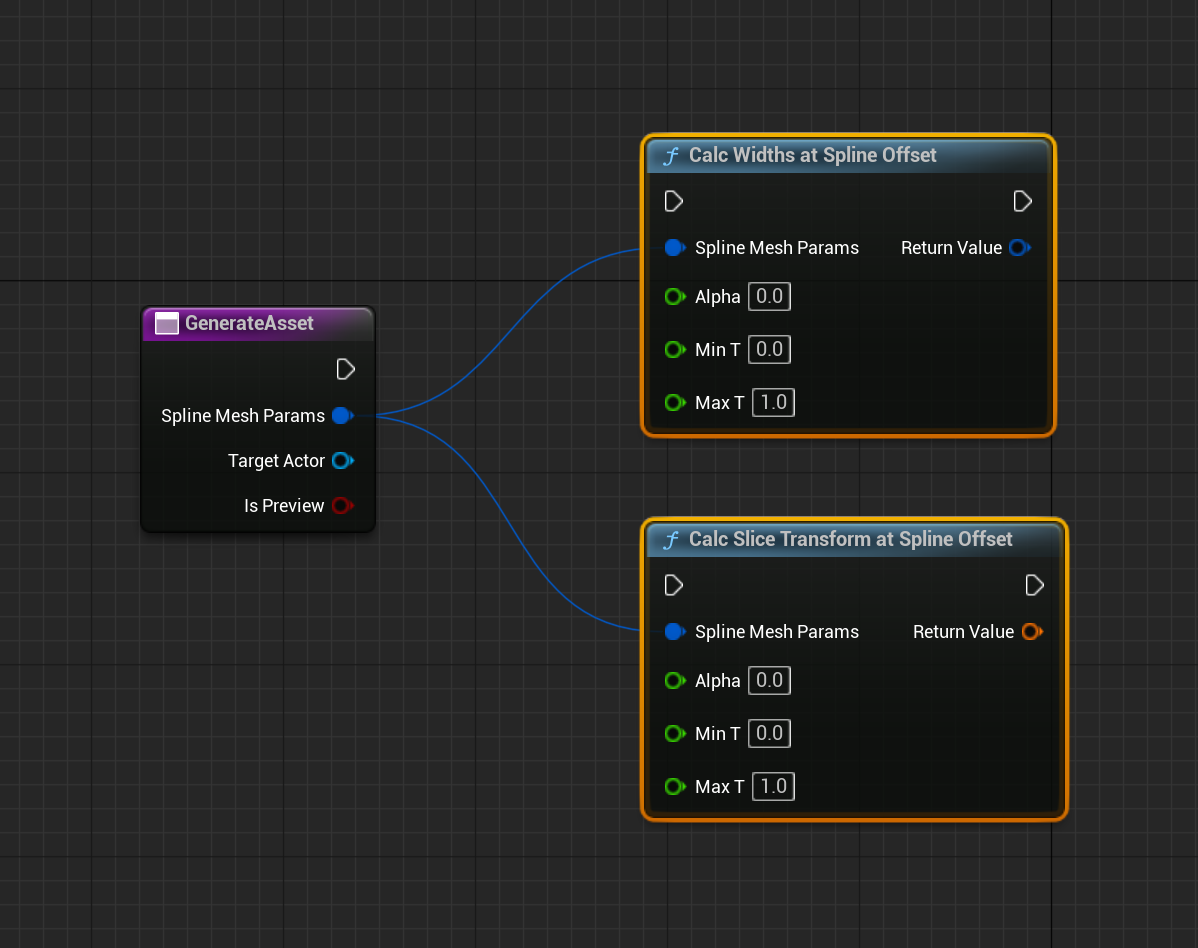
Task: Click execution output pin of Calc Slice Transform node
Action: [x=1034, y=586]
